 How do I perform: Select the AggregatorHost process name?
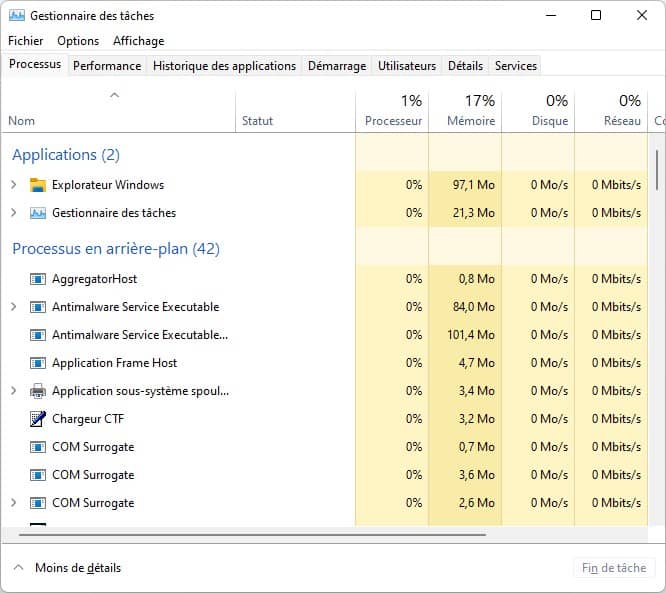pyautogui.click(x=94, y=279)
